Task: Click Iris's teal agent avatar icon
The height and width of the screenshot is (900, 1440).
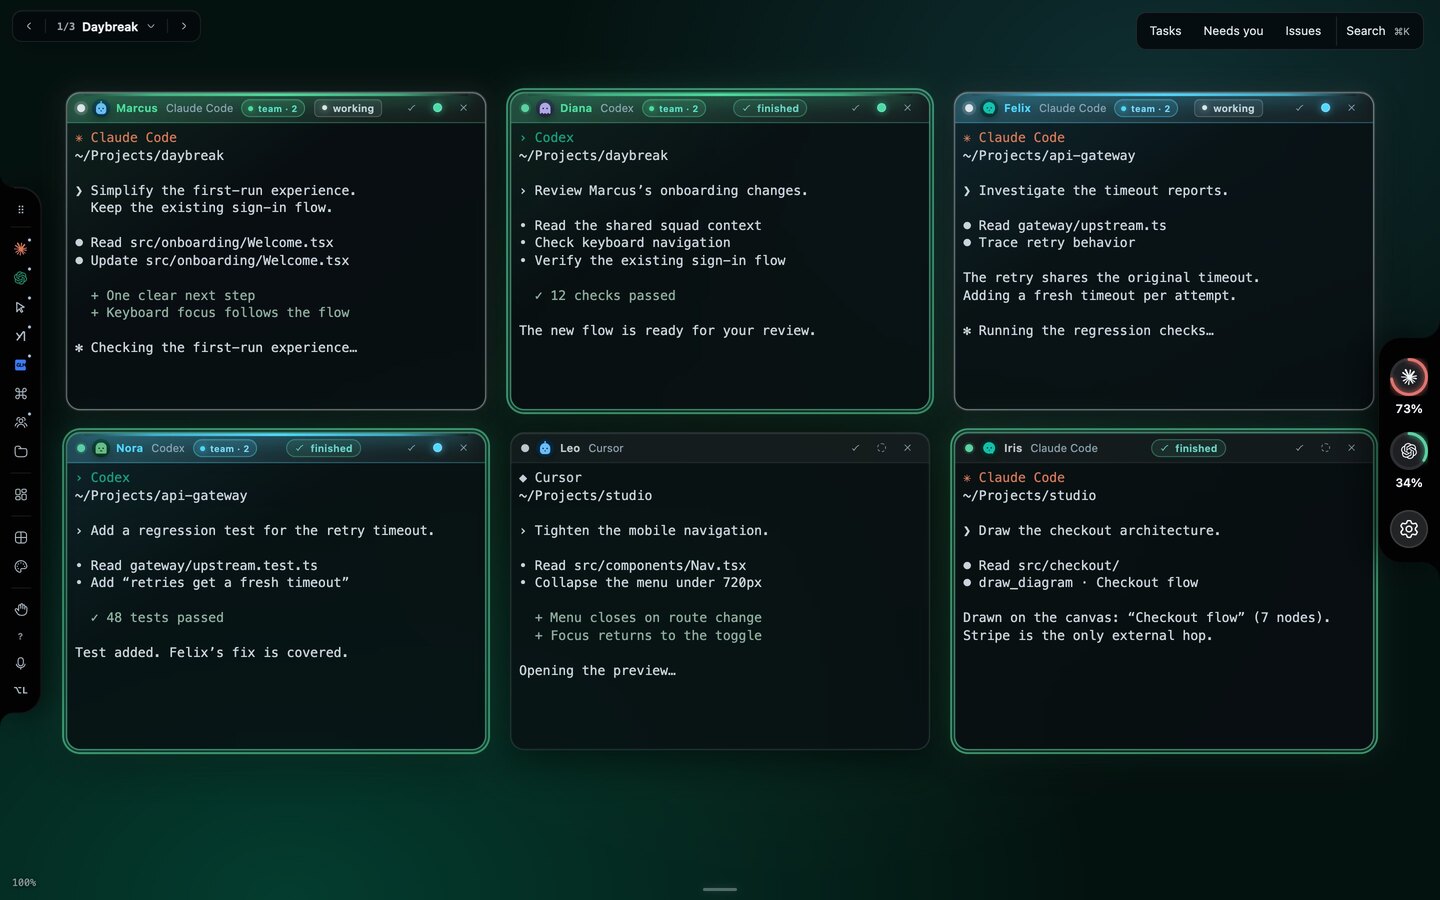Action: (989, 448)
